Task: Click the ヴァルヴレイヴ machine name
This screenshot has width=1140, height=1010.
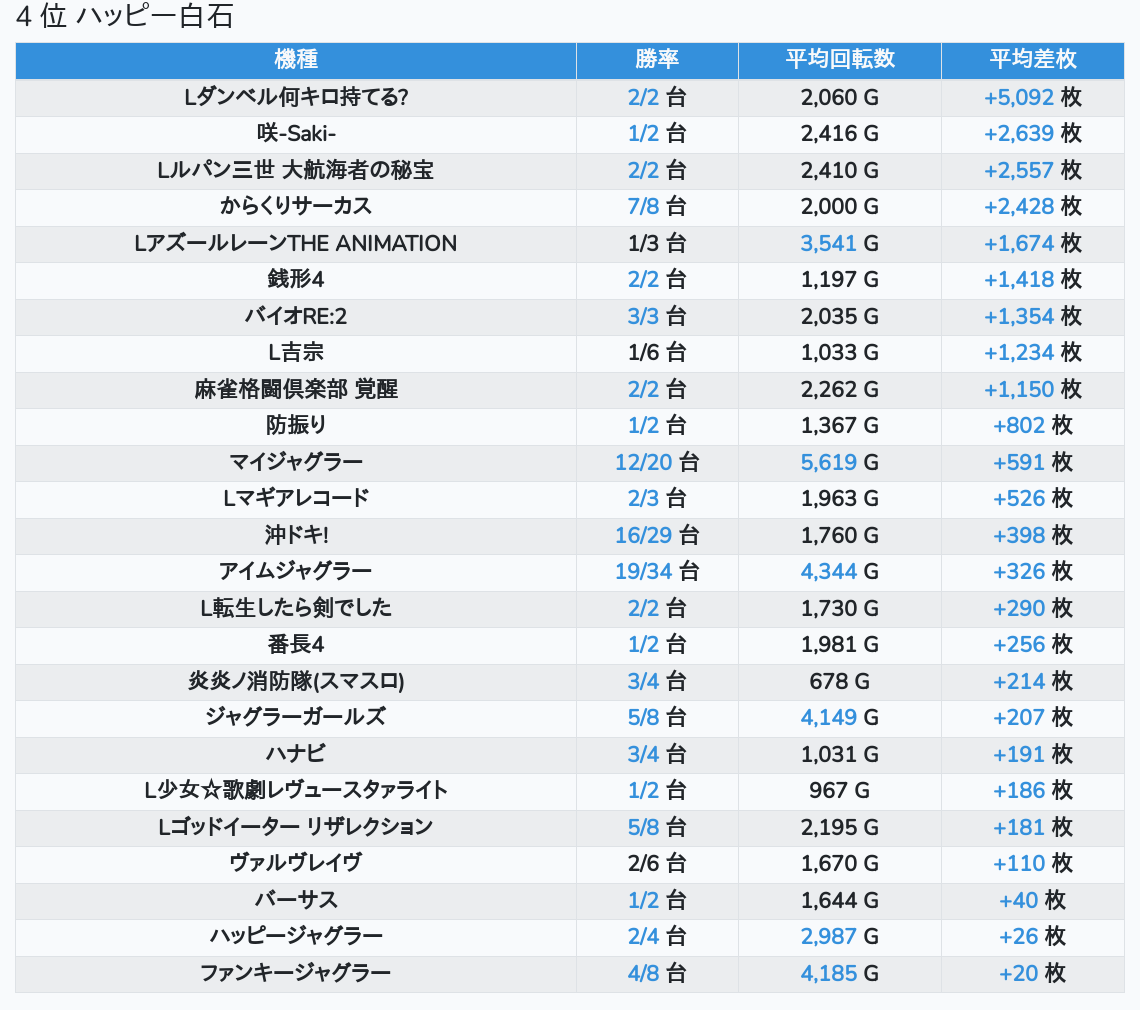Action: [x=296, y=864]
